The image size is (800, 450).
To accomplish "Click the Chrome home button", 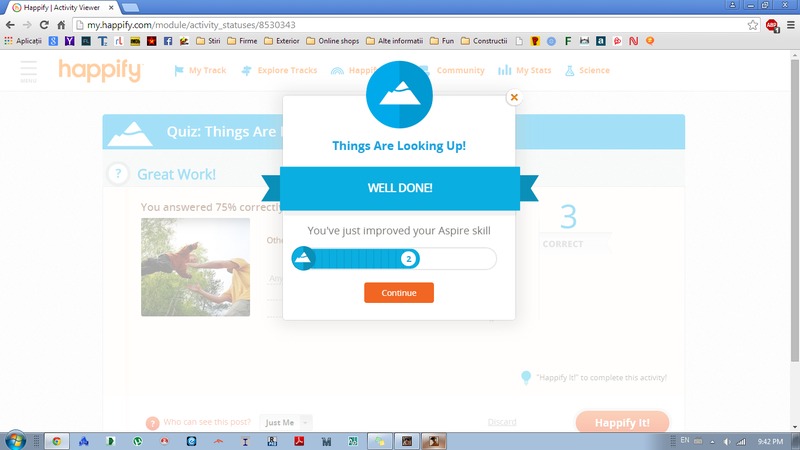I will click(x=61, y=25).
